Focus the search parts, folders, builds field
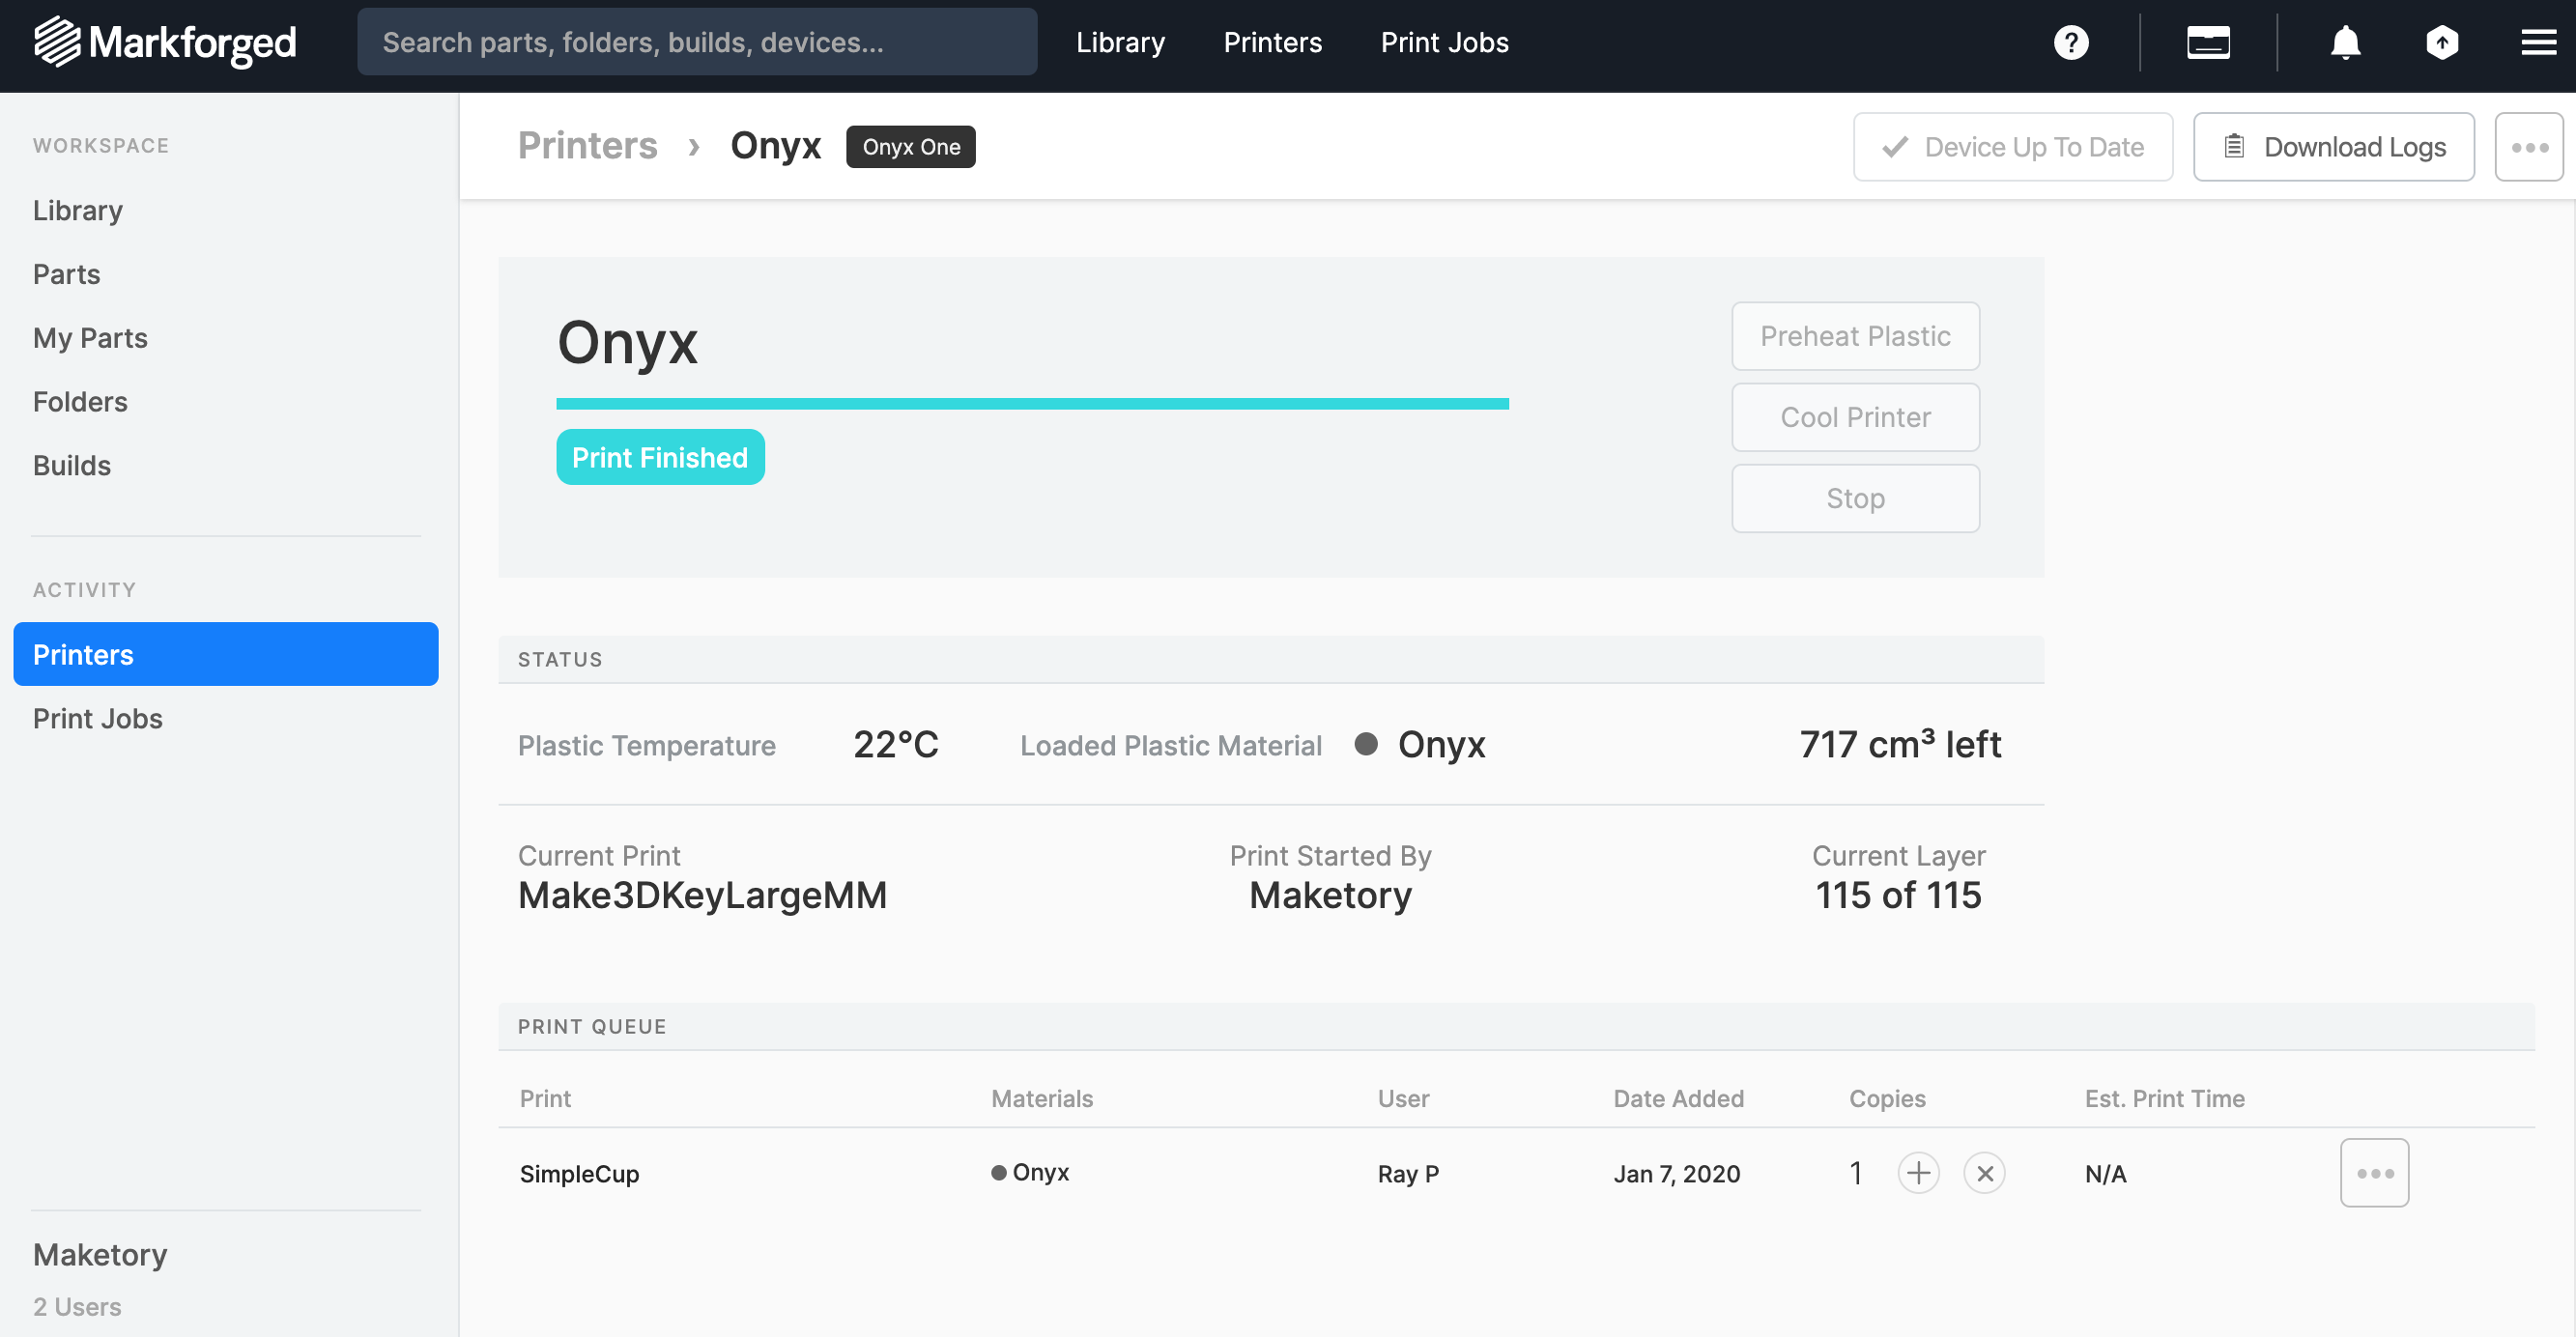 click(x=697, y=42)
